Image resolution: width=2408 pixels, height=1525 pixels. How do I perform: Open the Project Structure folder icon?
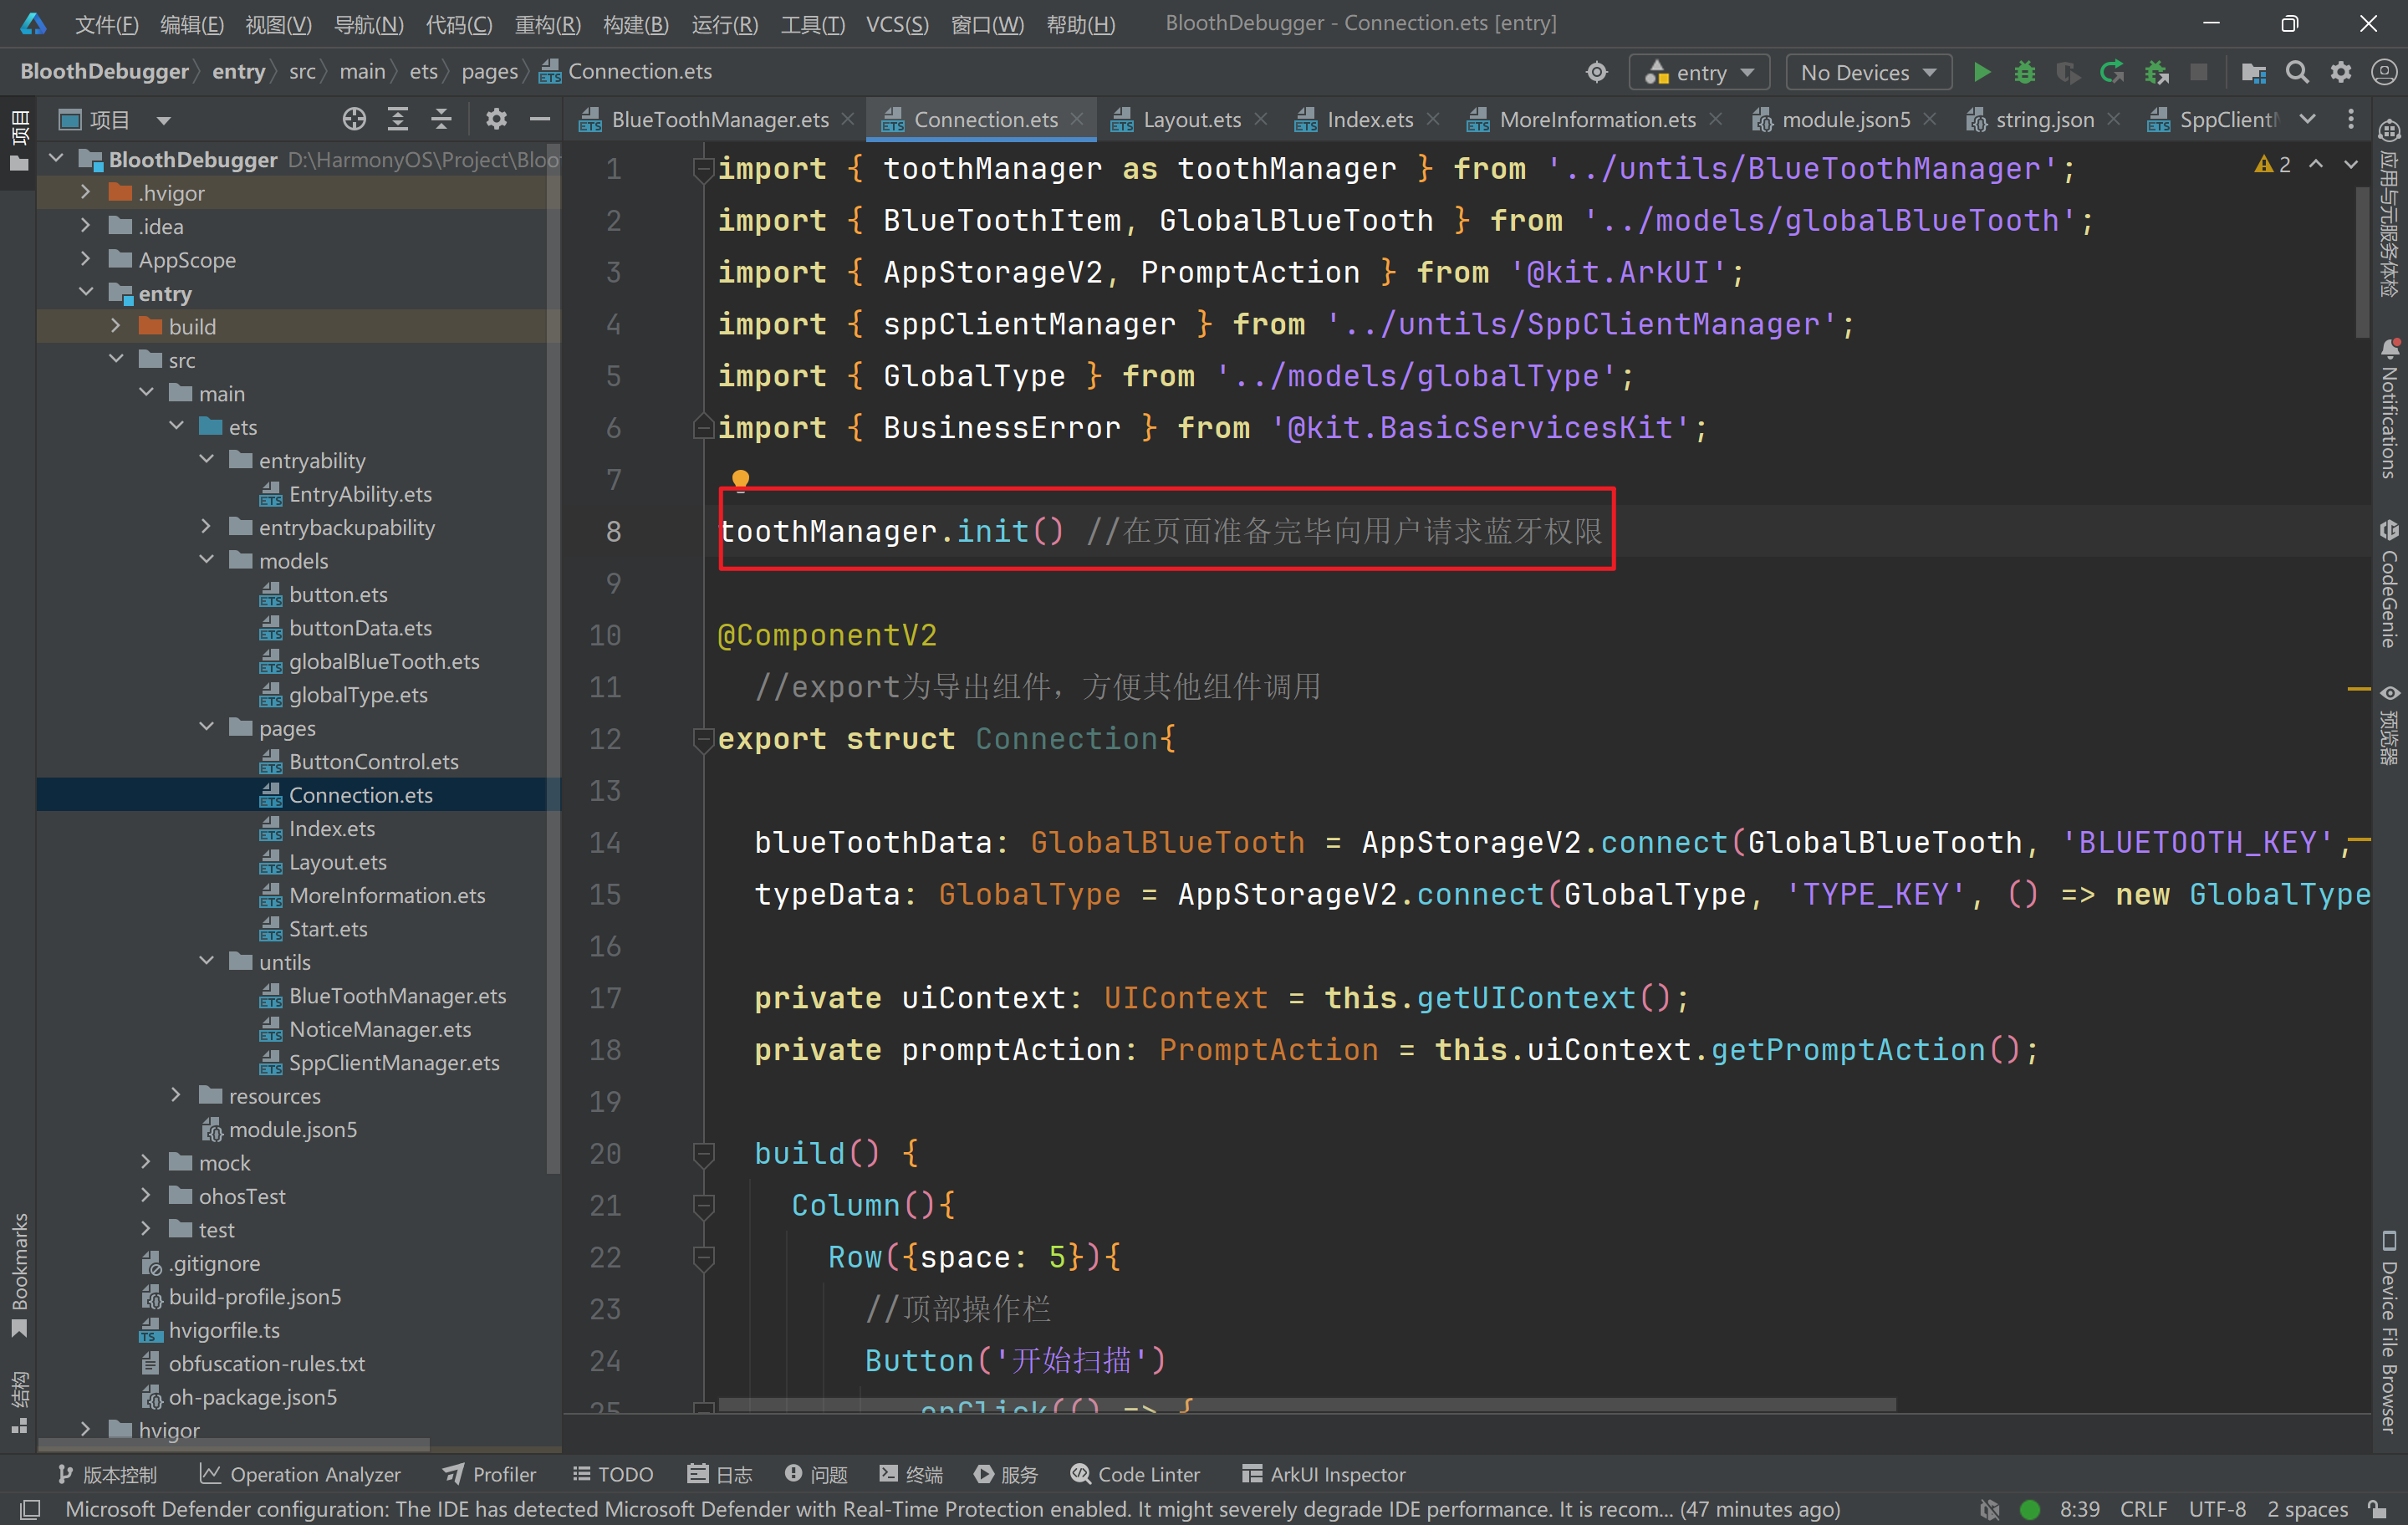[2253, 72]
